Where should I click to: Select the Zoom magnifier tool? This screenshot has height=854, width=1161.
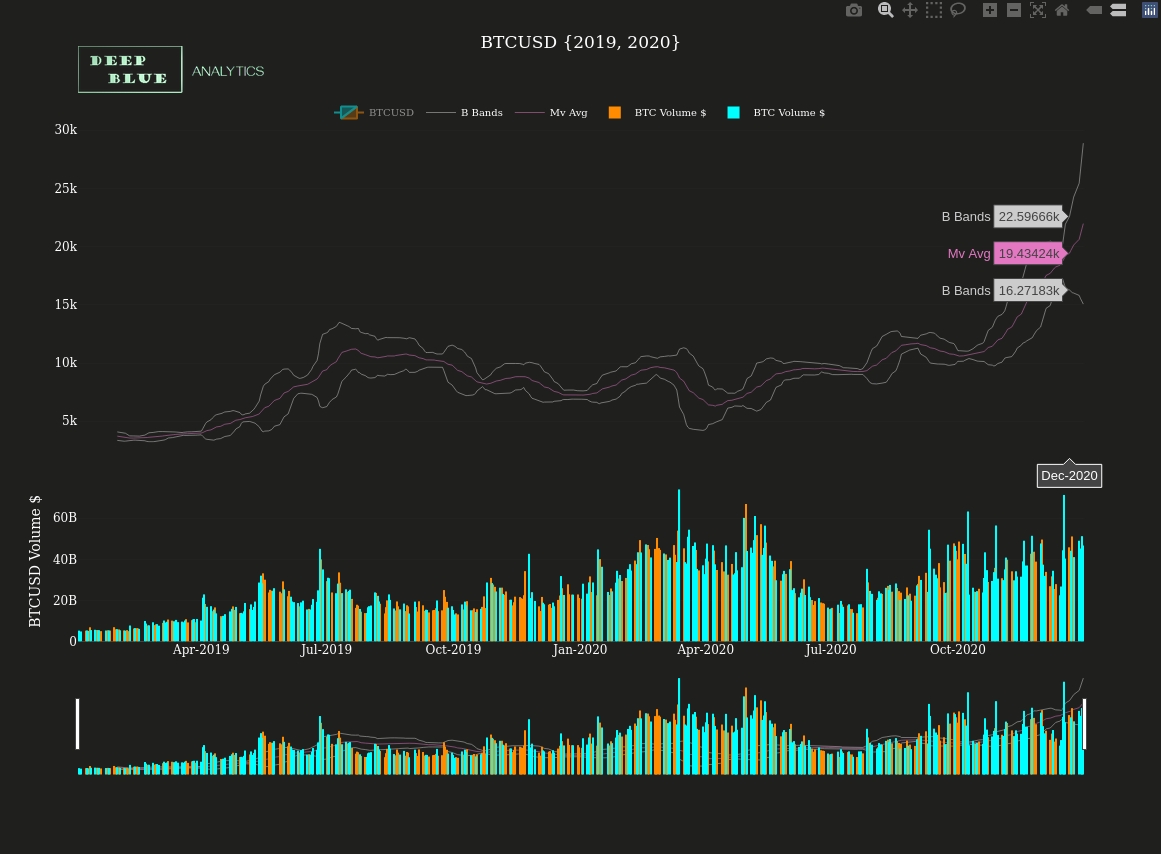click(x=885, y=10)
